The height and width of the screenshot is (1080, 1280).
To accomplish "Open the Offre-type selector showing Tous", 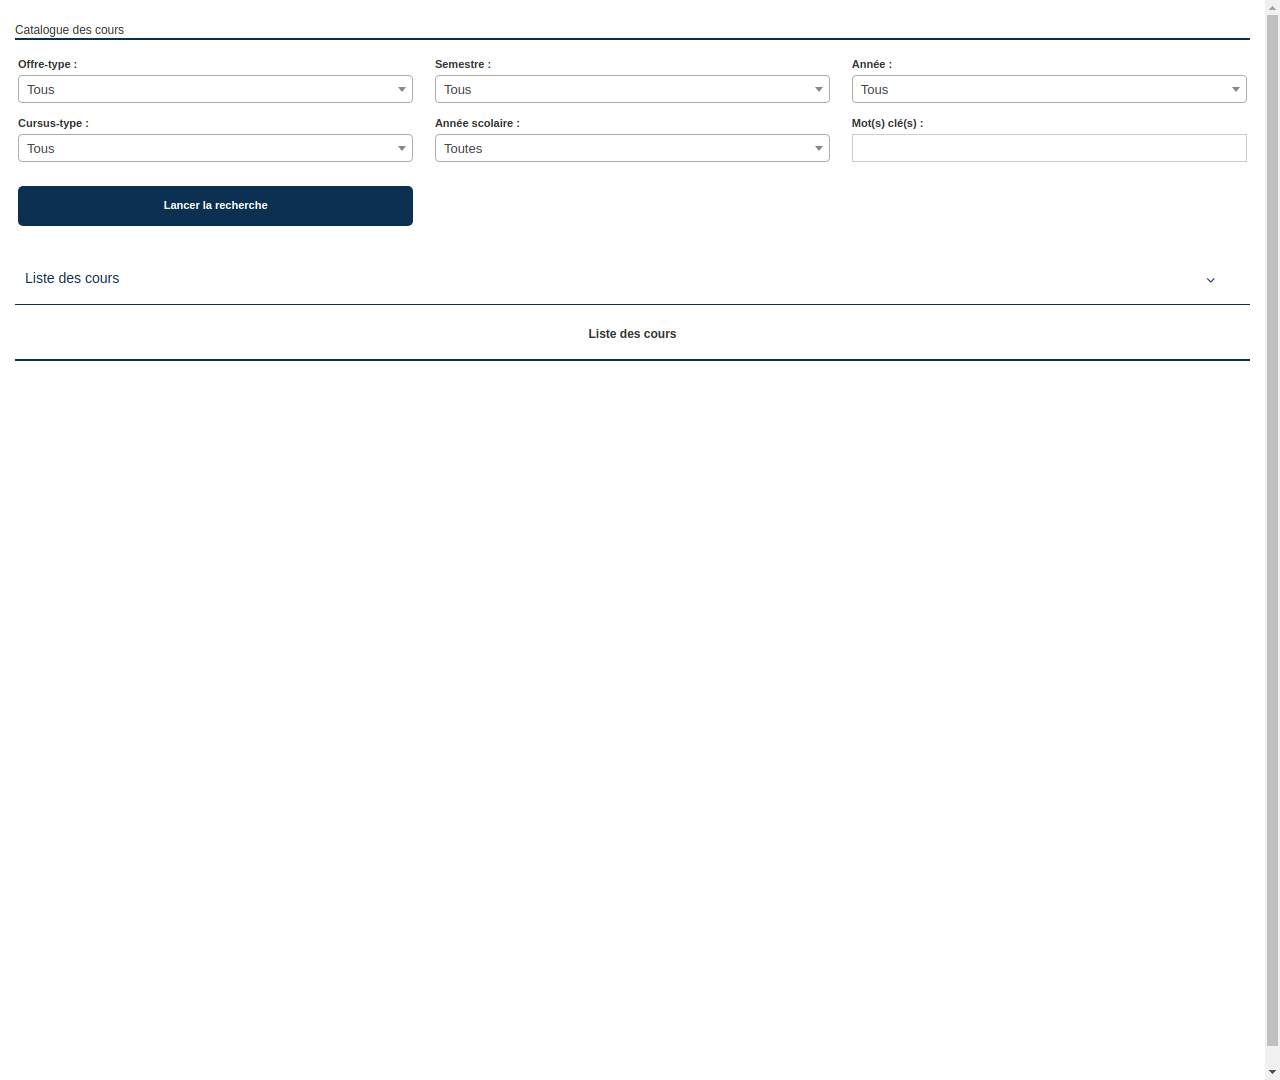I will (x=215, y=89).
